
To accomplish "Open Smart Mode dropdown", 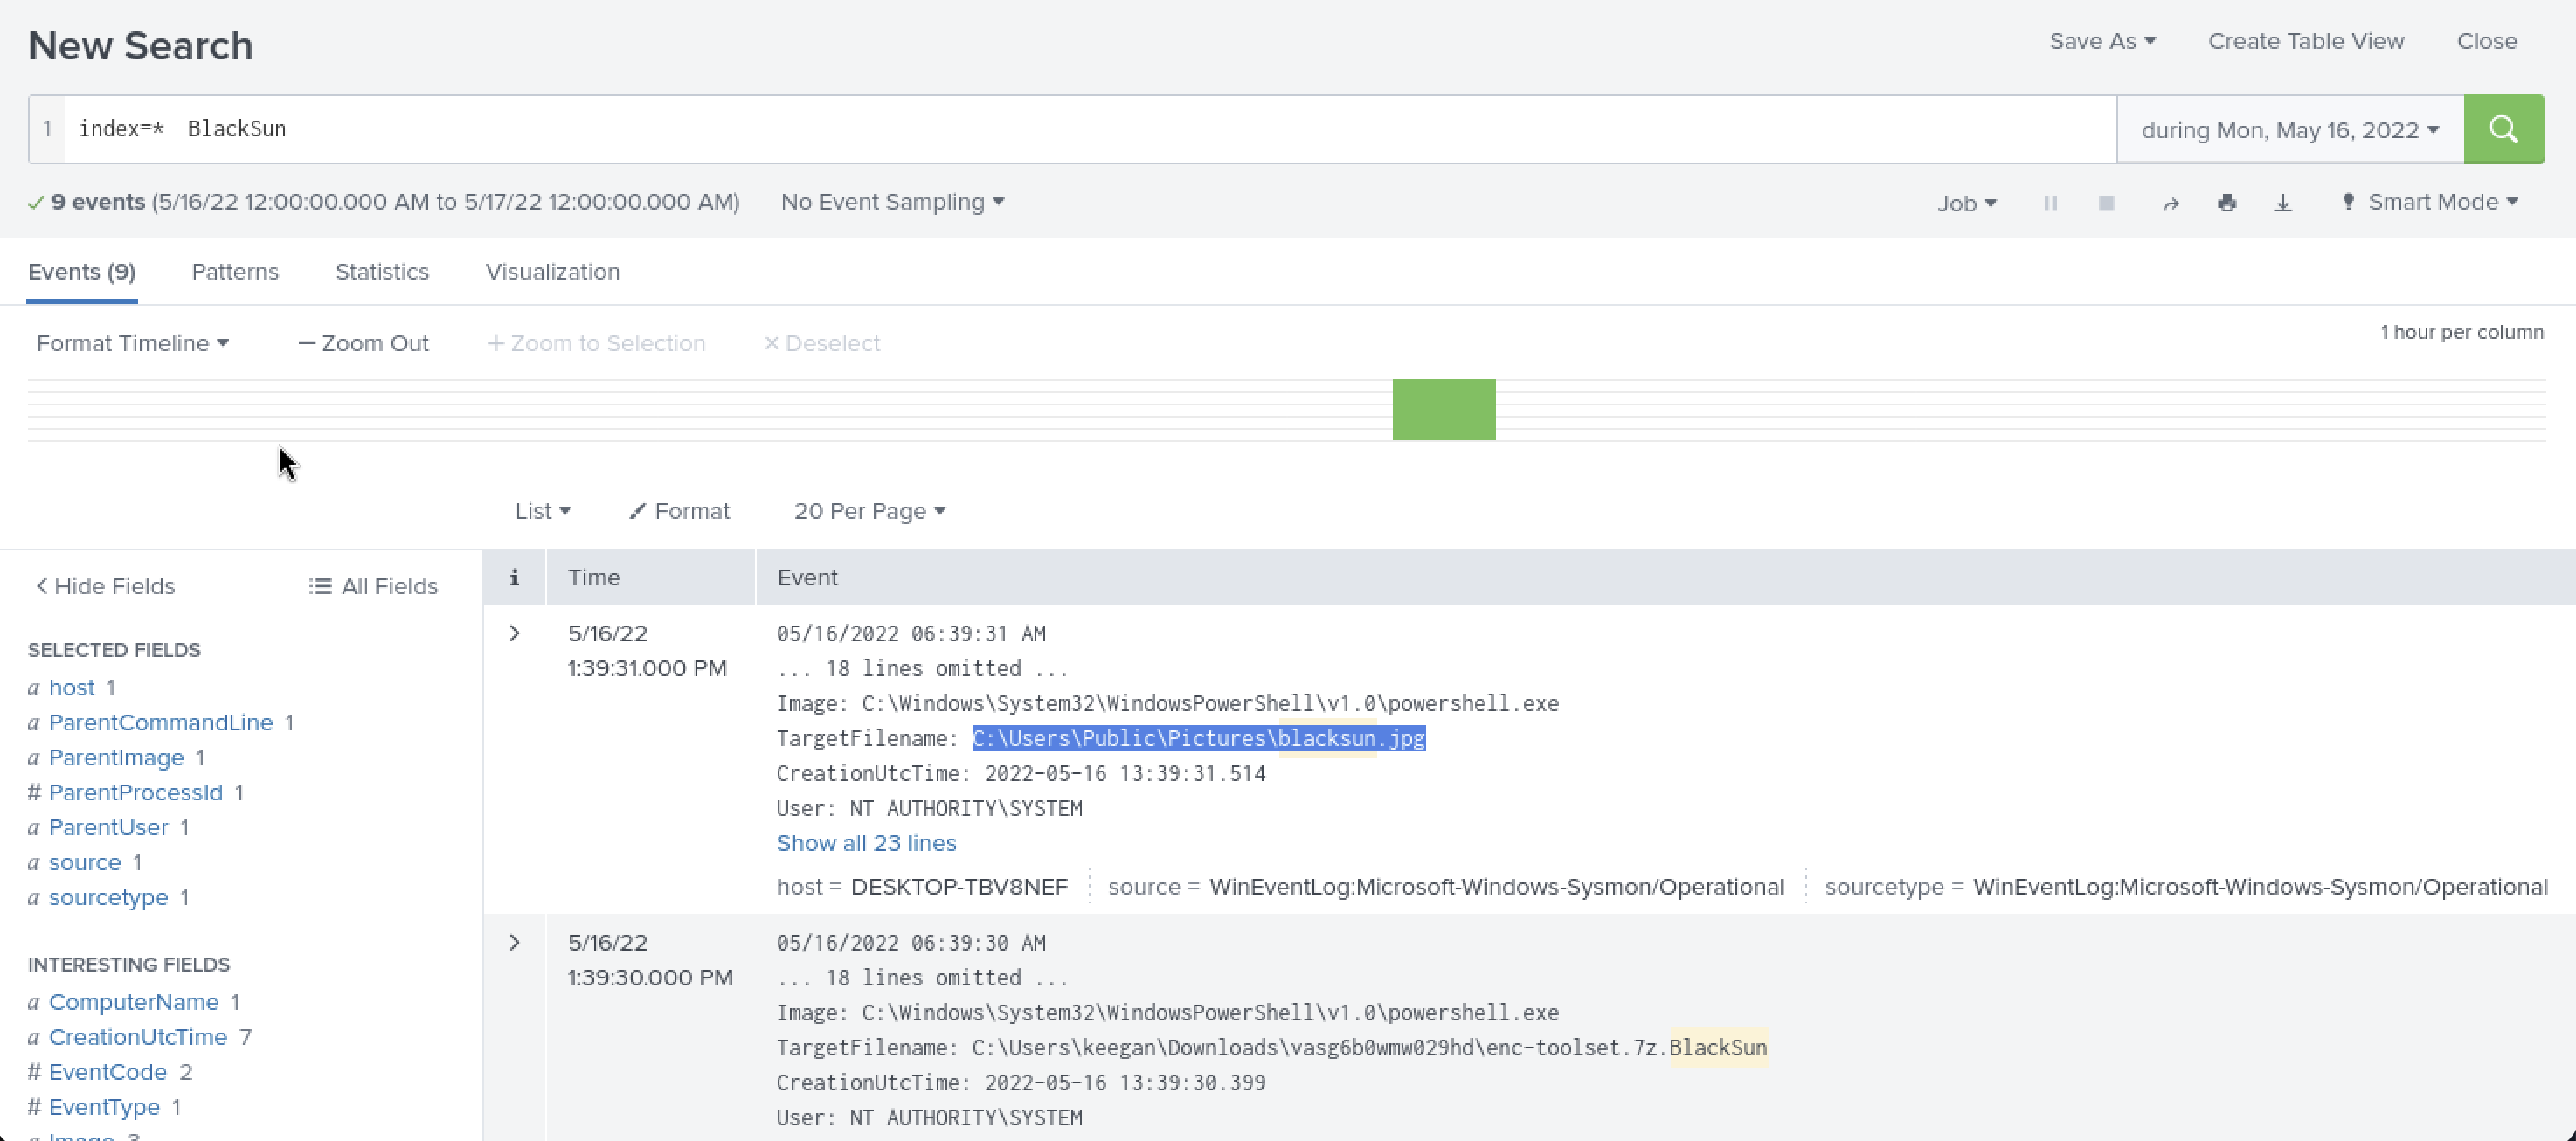I will (2430, 202).
